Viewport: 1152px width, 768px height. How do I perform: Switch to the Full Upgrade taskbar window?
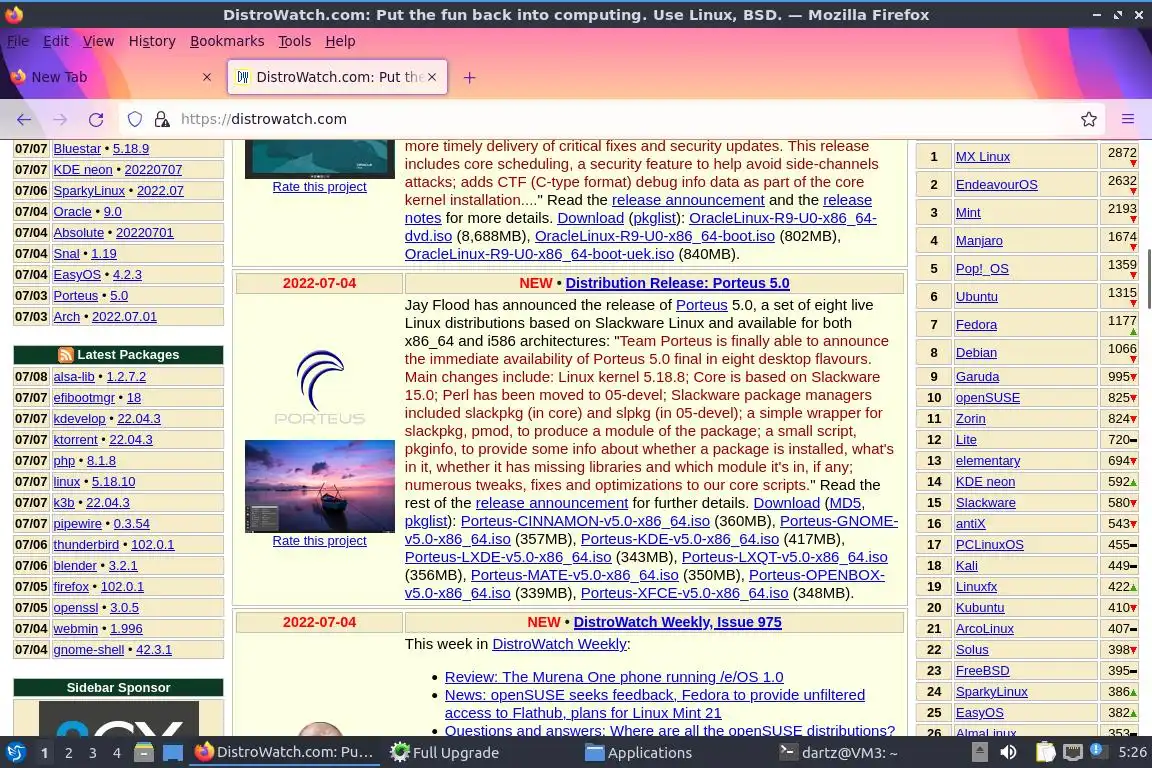click(x=444, y=753)
